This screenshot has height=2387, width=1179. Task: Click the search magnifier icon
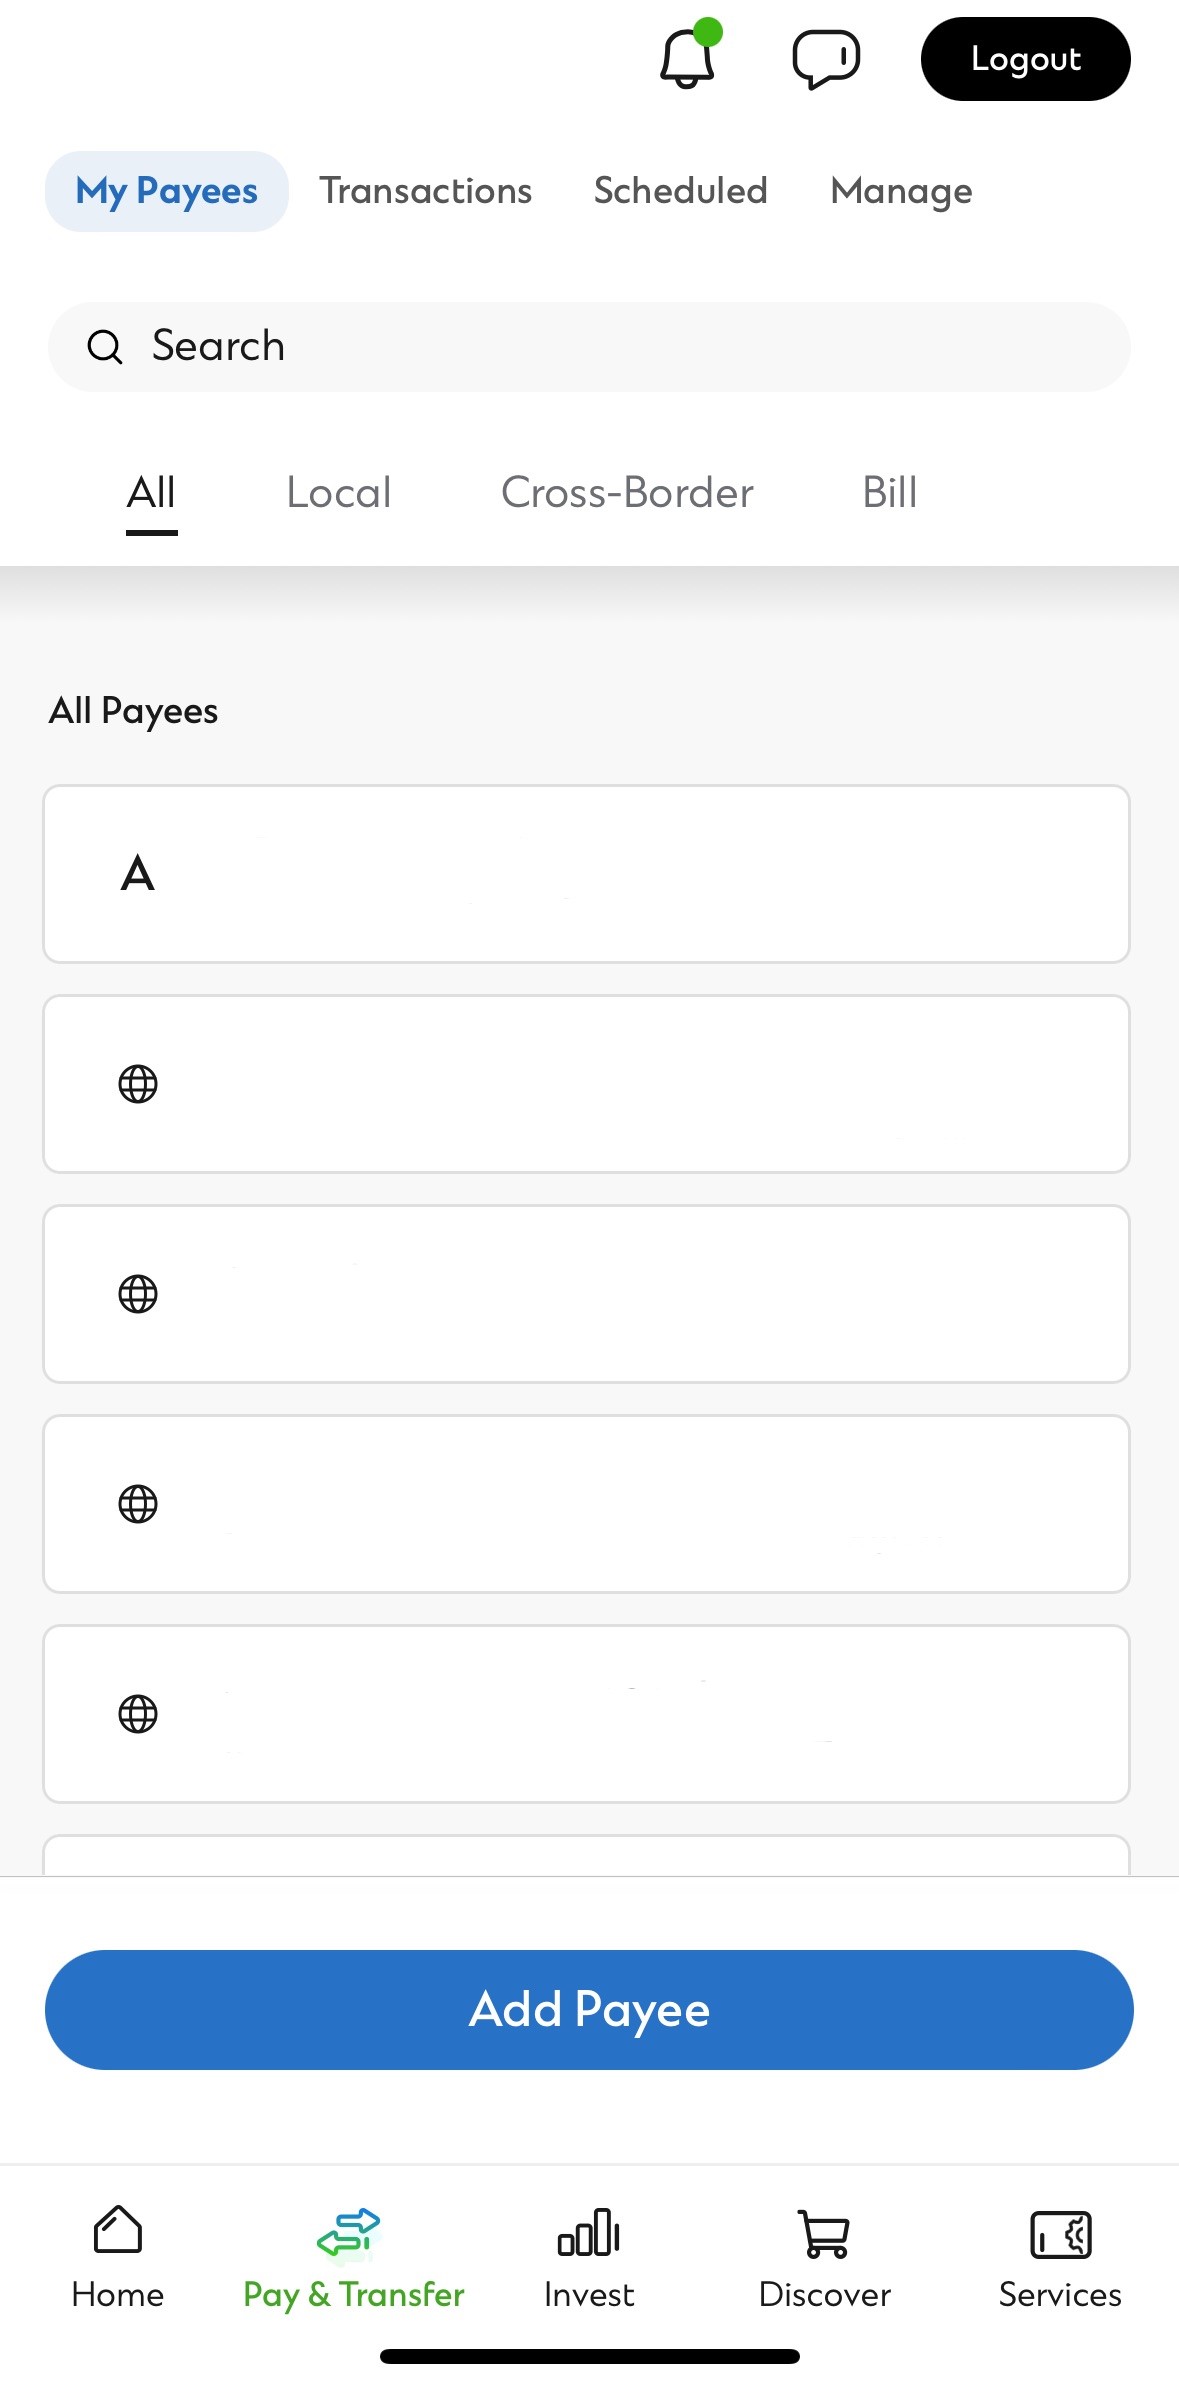(x=106, y=346)
